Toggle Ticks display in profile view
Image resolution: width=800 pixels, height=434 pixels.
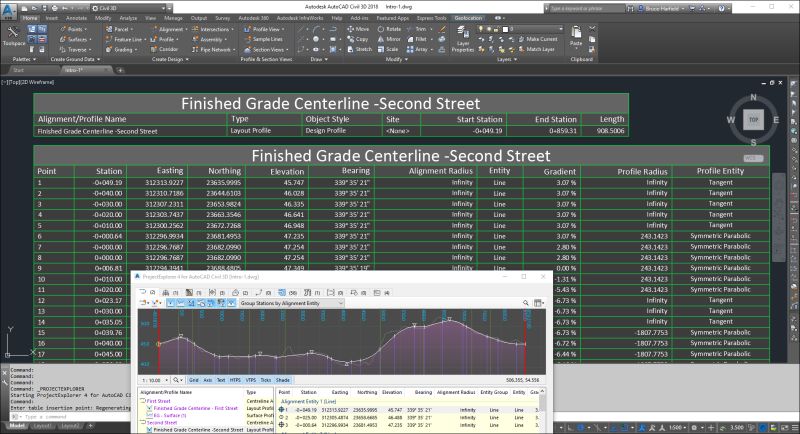tap(266, 380)
